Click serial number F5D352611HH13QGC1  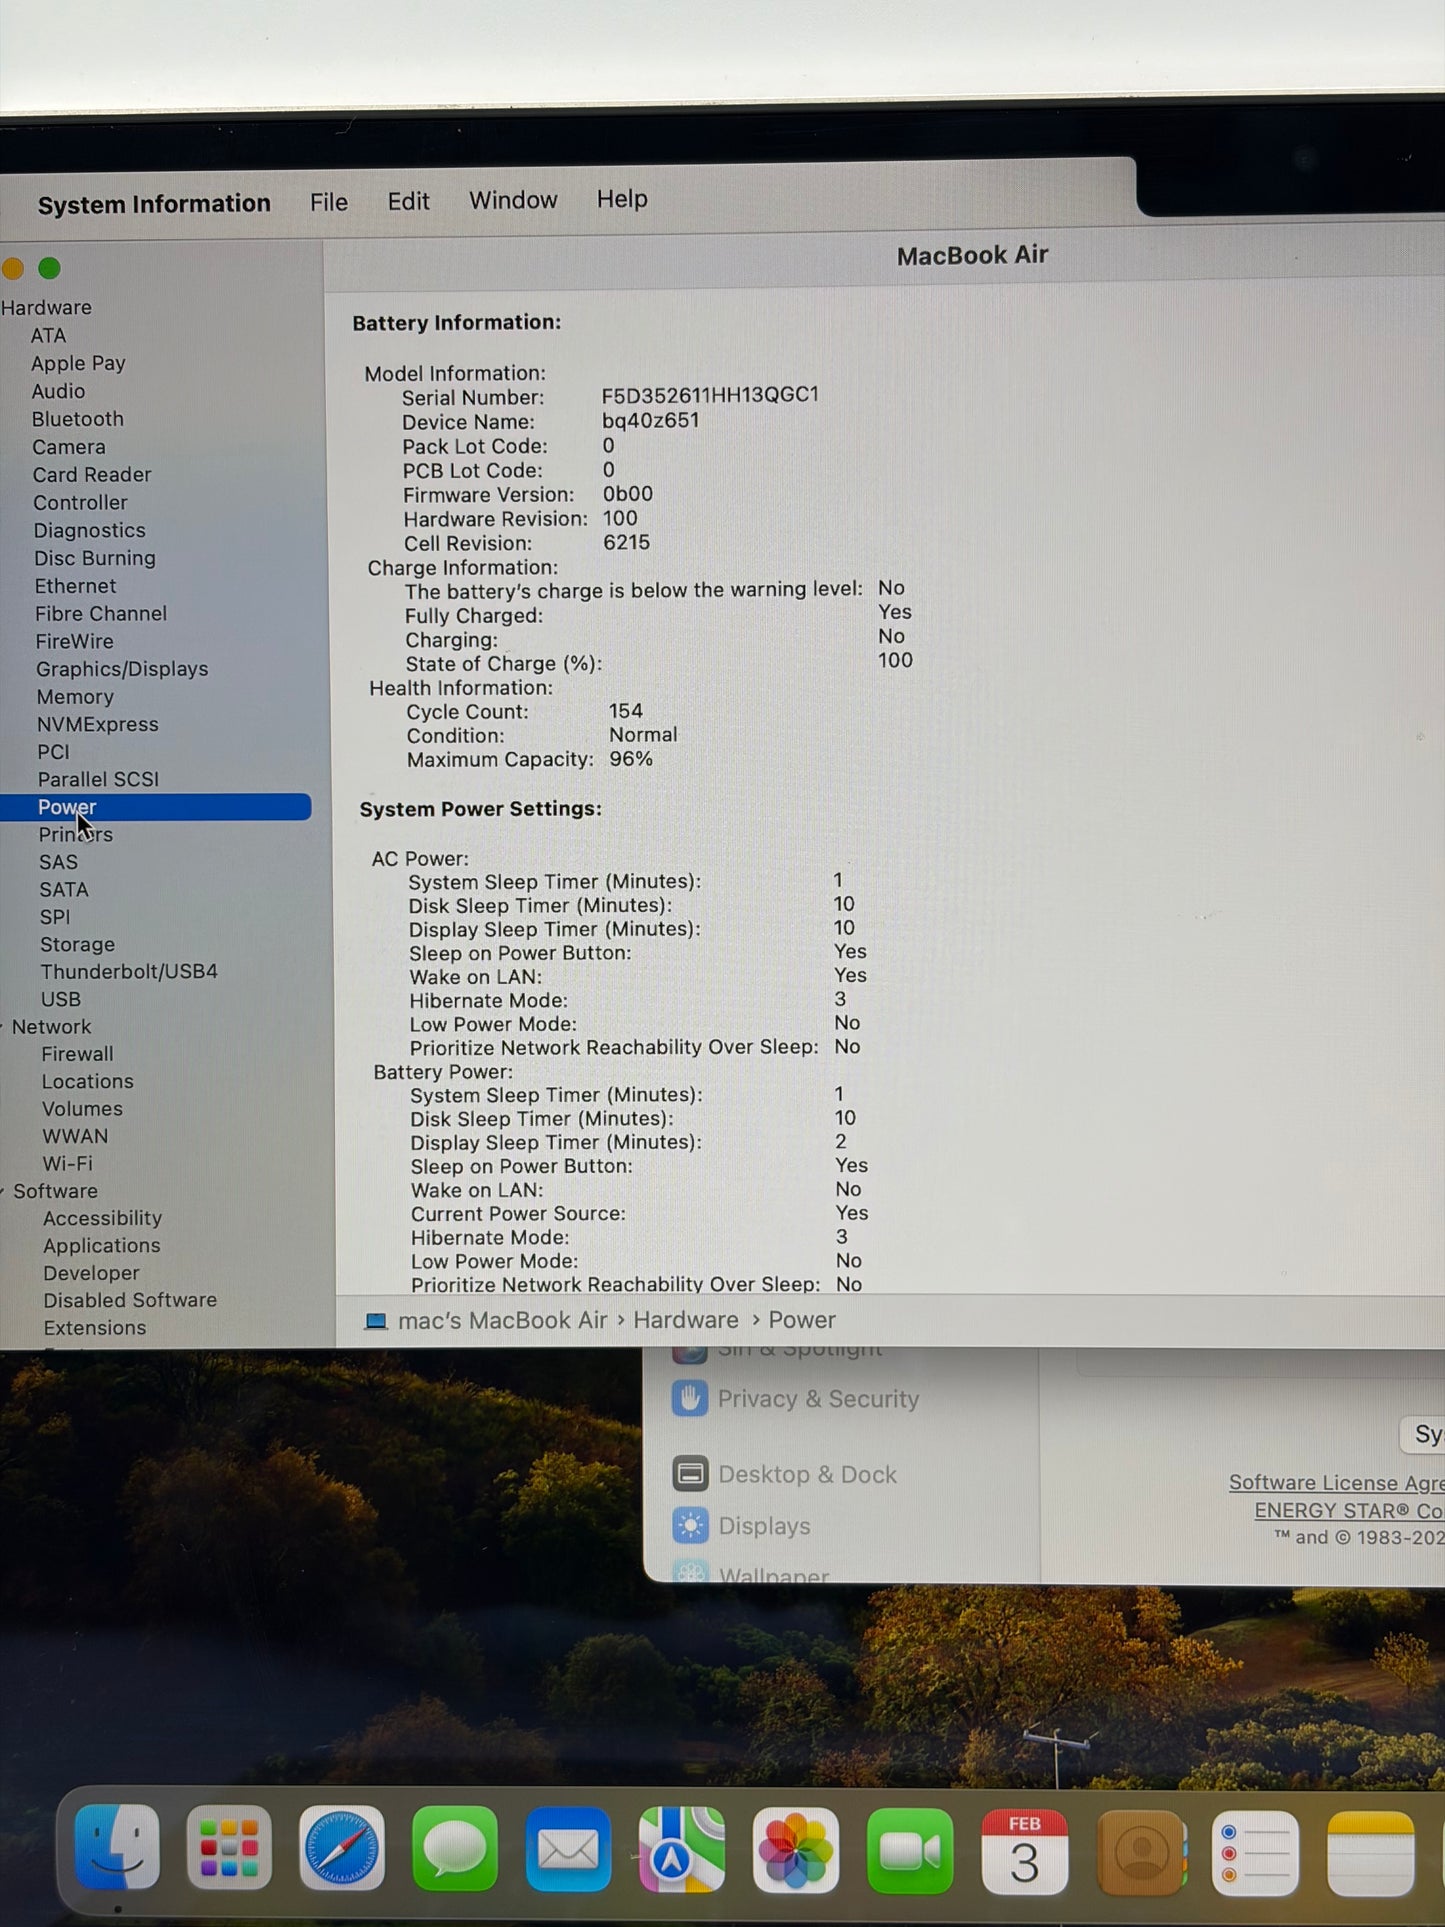click(x=710, y=395)
